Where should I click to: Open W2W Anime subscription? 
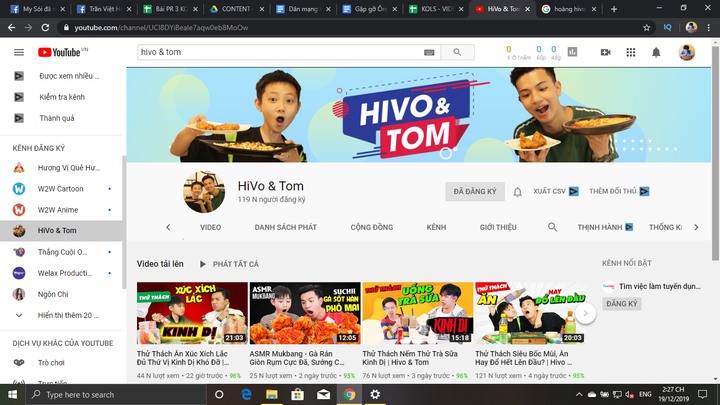point(62,210)
